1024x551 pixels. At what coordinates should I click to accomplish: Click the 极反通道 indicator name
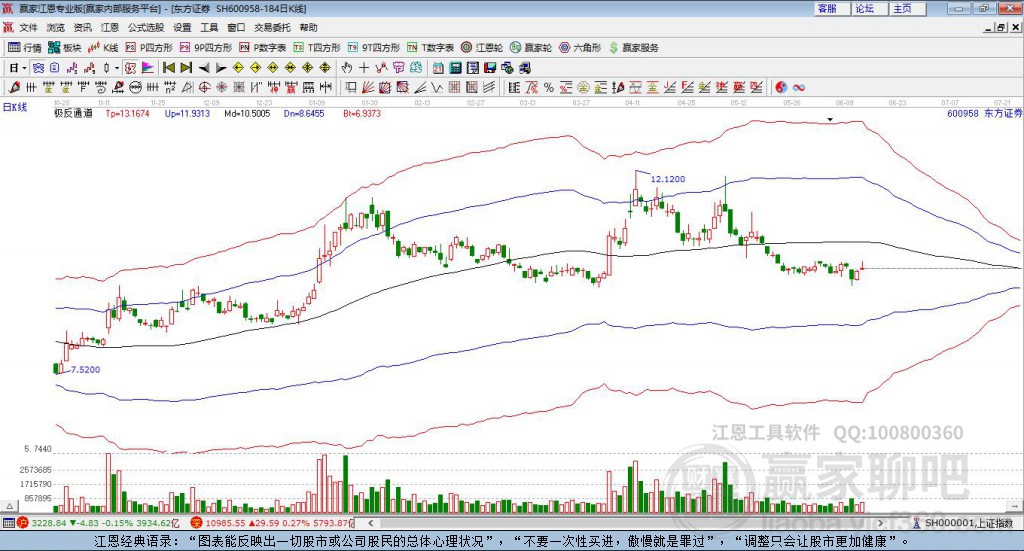click(x=73, y=114)
